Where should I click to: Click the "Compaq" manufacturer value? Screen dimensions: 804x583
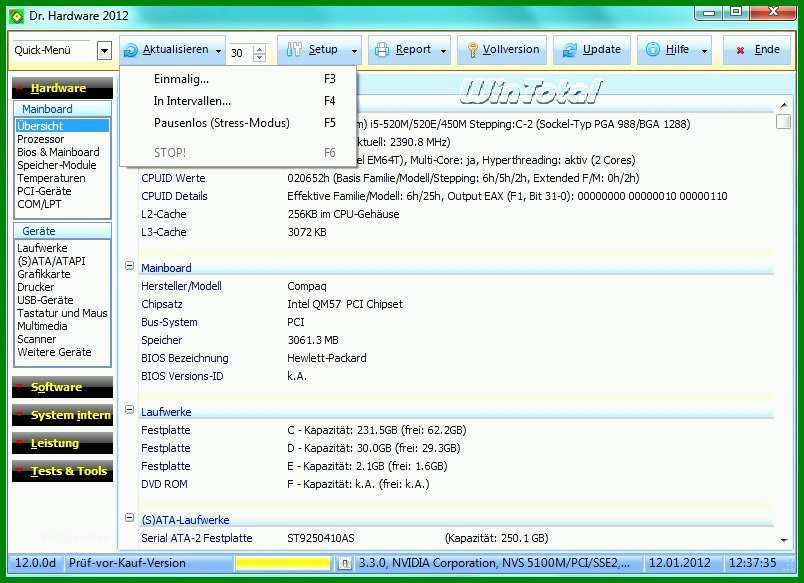coord(307,286)
